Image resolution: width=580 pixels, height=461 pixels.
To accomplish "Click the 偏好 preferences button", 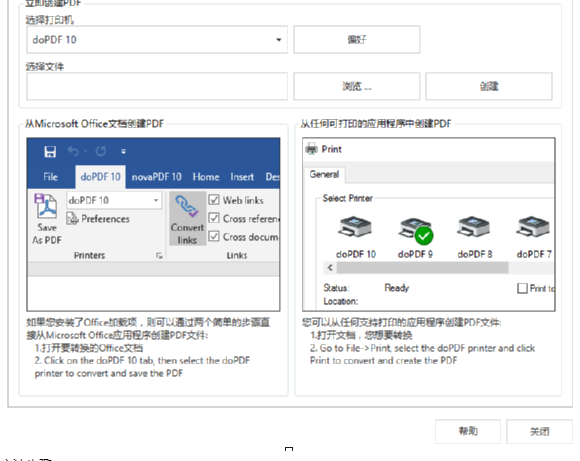I will (x=357, y=40).
